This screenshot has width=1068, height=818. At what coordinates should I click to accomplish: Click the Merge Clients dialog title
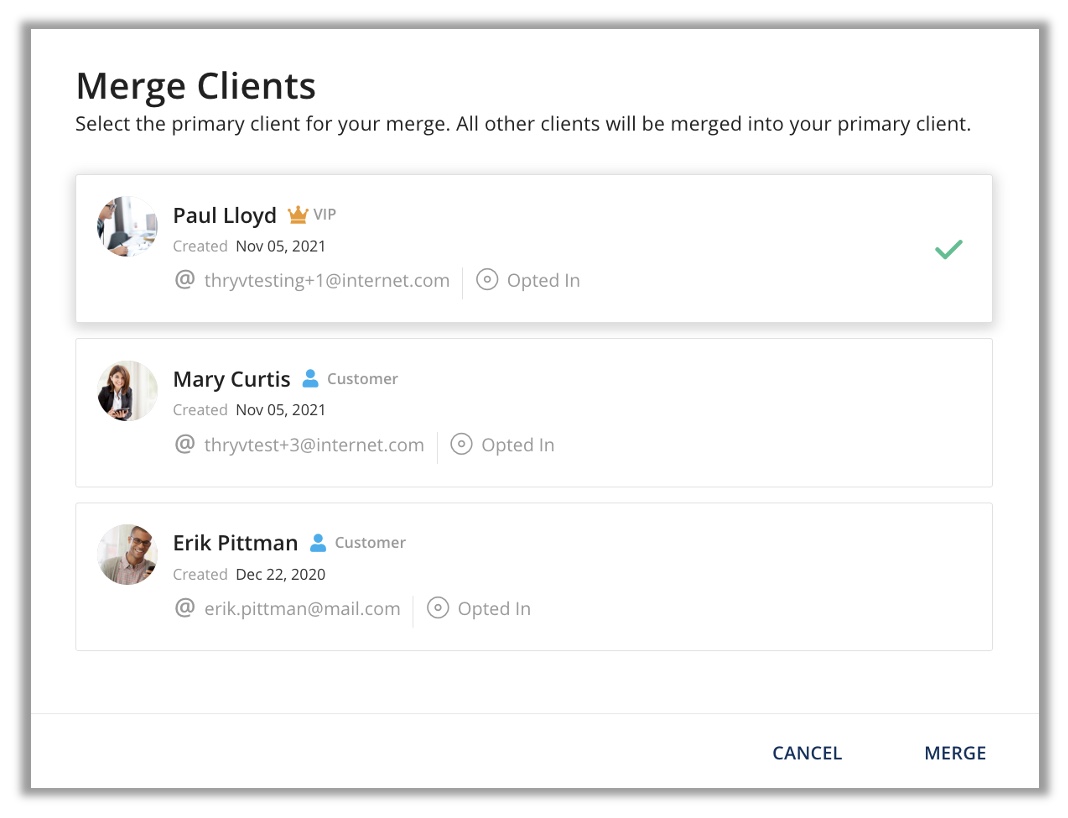[195, 86]
